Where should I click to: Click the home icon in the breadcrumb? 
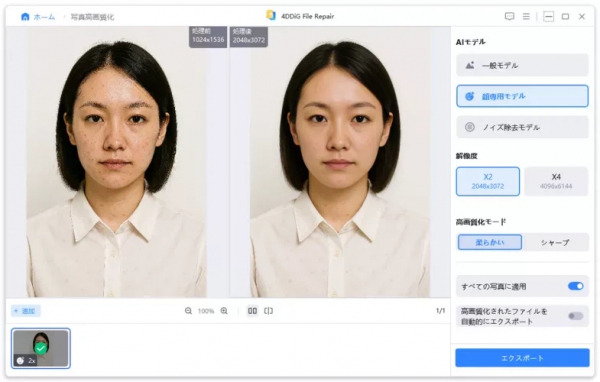pyautogui.click(x=25, y=17)
